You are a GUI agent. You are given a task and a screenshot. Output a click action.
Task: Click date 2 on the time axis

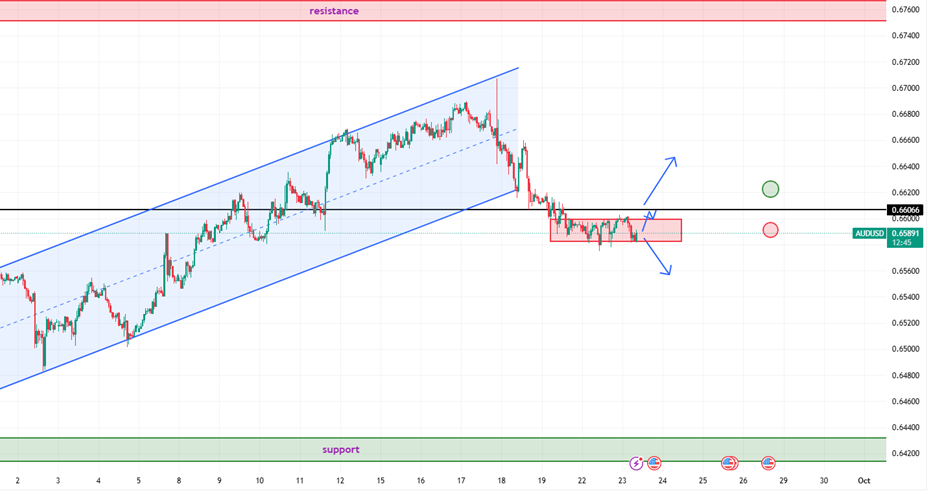tap(17, 481)
